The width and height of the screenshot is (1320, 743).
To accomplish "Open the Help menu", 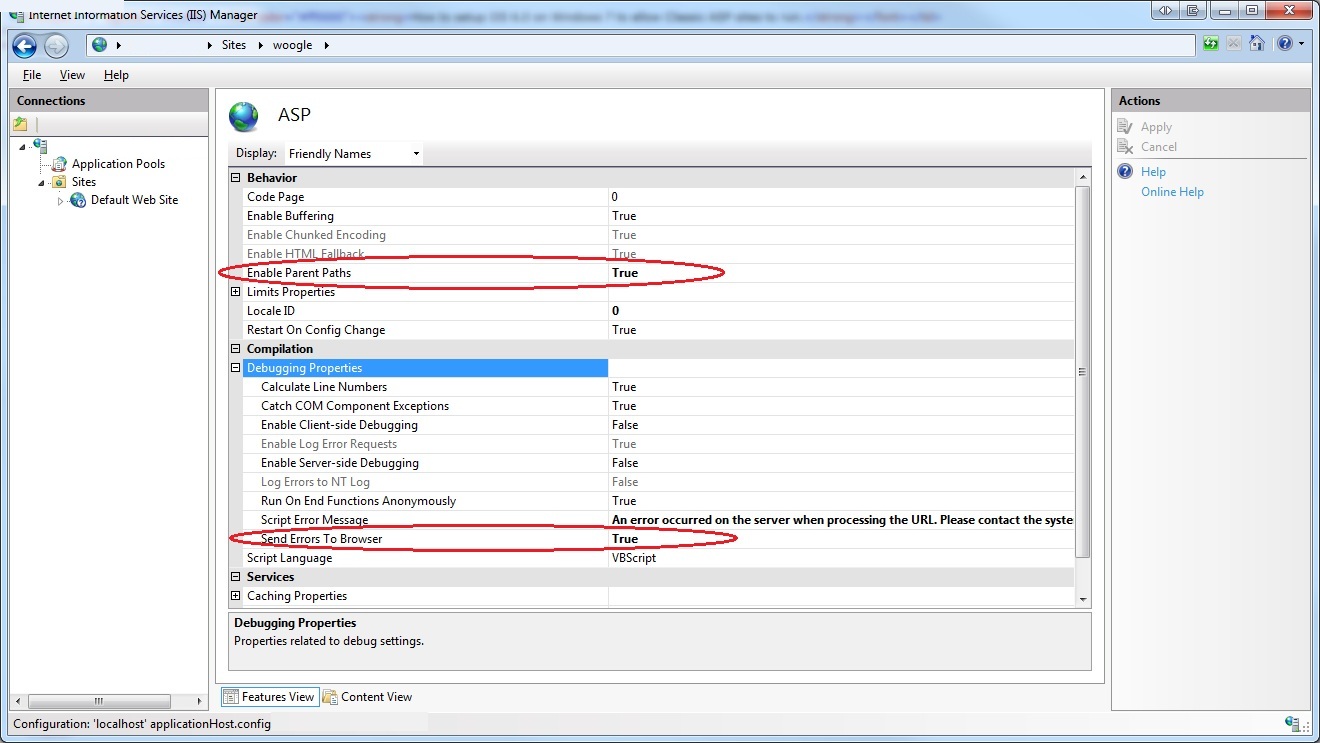I will (x=116, y=75).
